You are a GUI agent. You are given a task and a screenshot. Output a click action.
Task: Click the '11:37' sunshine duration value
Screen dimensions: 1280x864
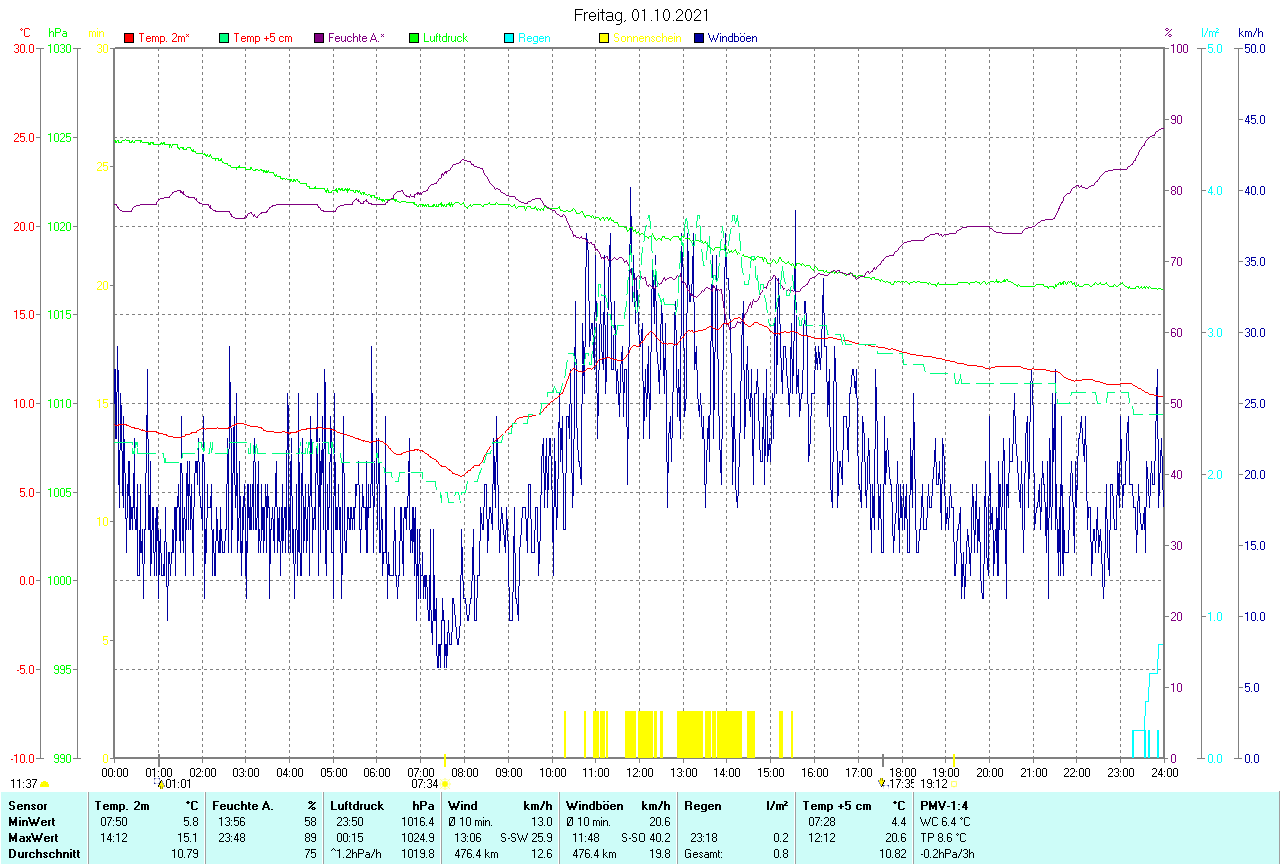pos(24,784)
